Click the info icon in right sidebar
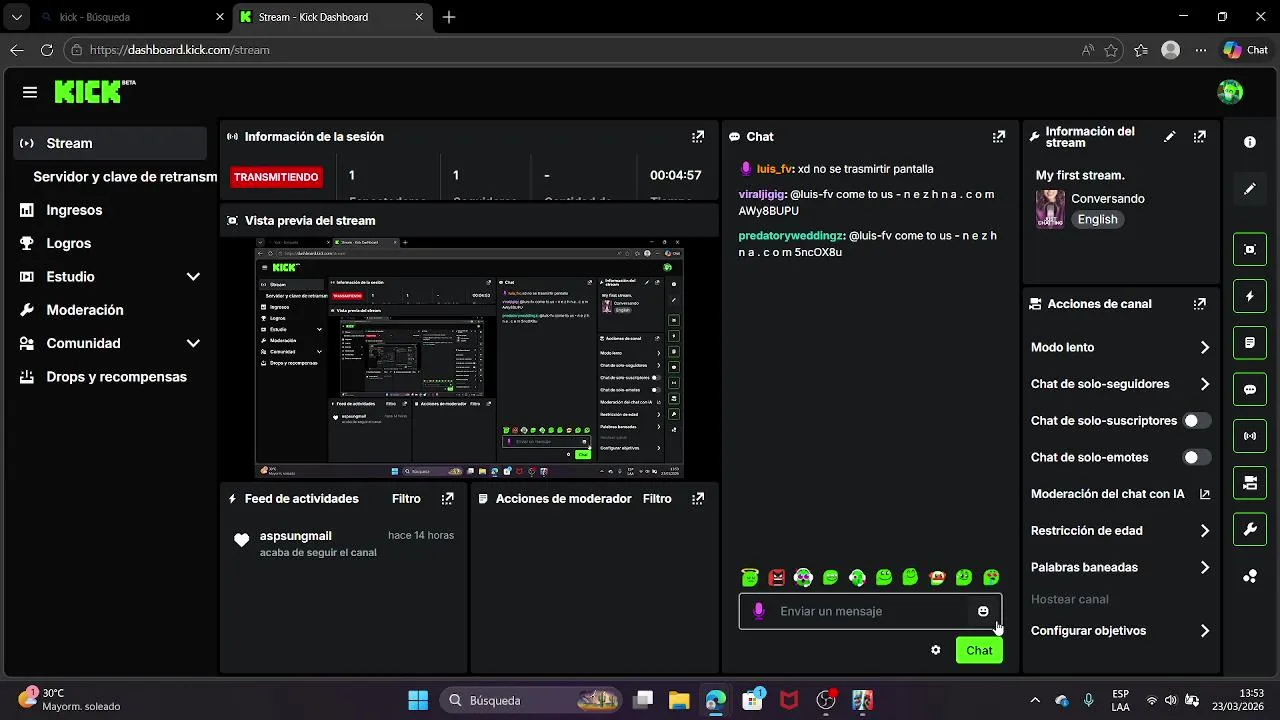The height and width of the screenshot is (720, 1280). [1250, 142]
